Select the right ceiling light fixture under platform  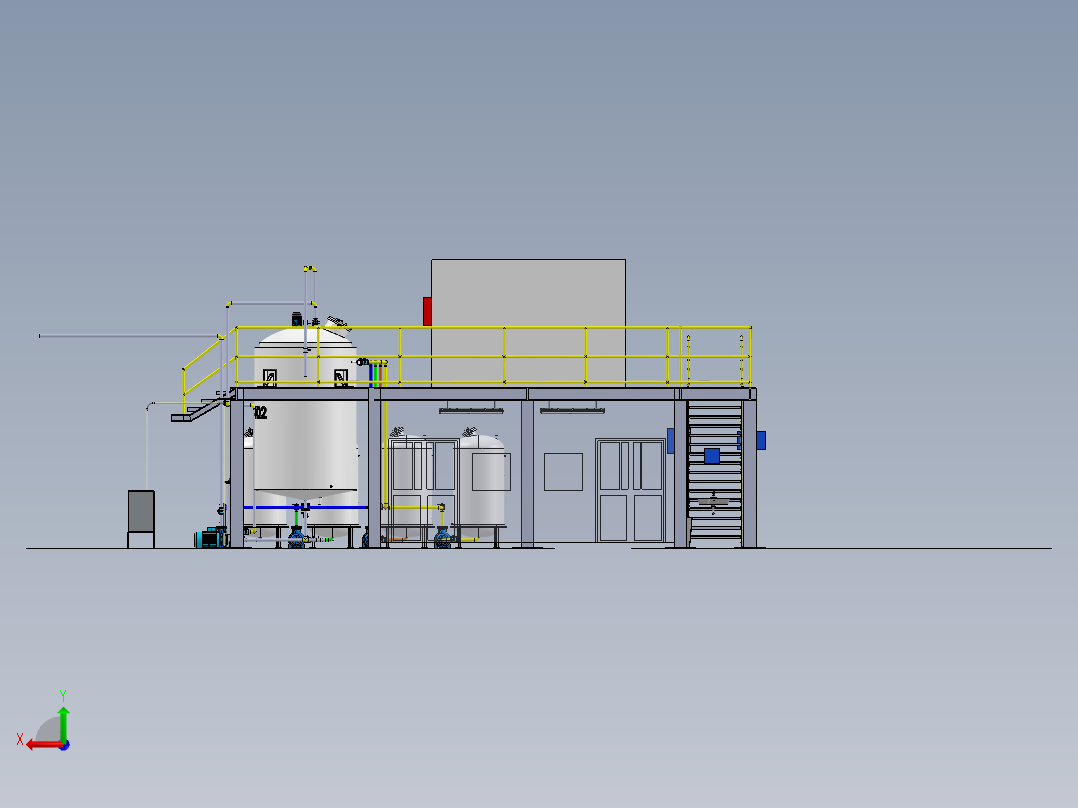pyautogui.click(x=572, y=411)
